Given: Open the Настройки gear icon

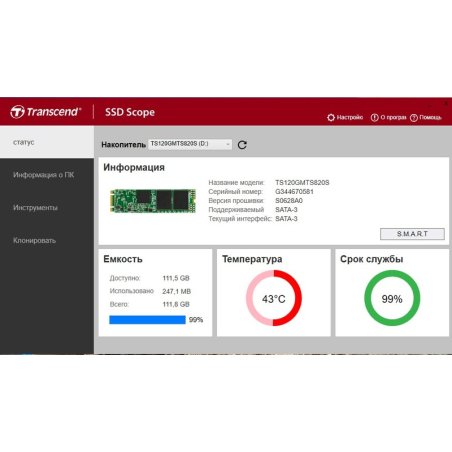Looking at the screenshot, I should coord(331,117).
